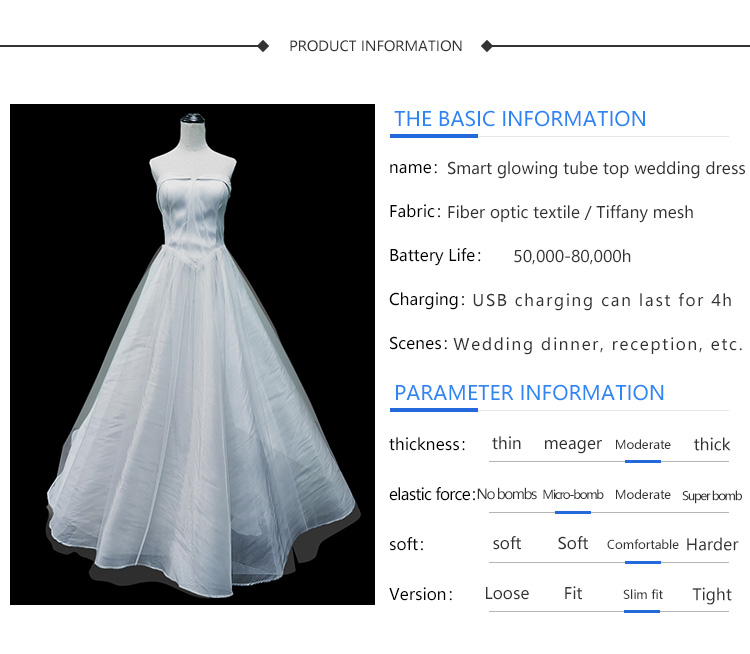Pick the Super bomb elastic option
The image size is (750, 654).
(711, 496)
